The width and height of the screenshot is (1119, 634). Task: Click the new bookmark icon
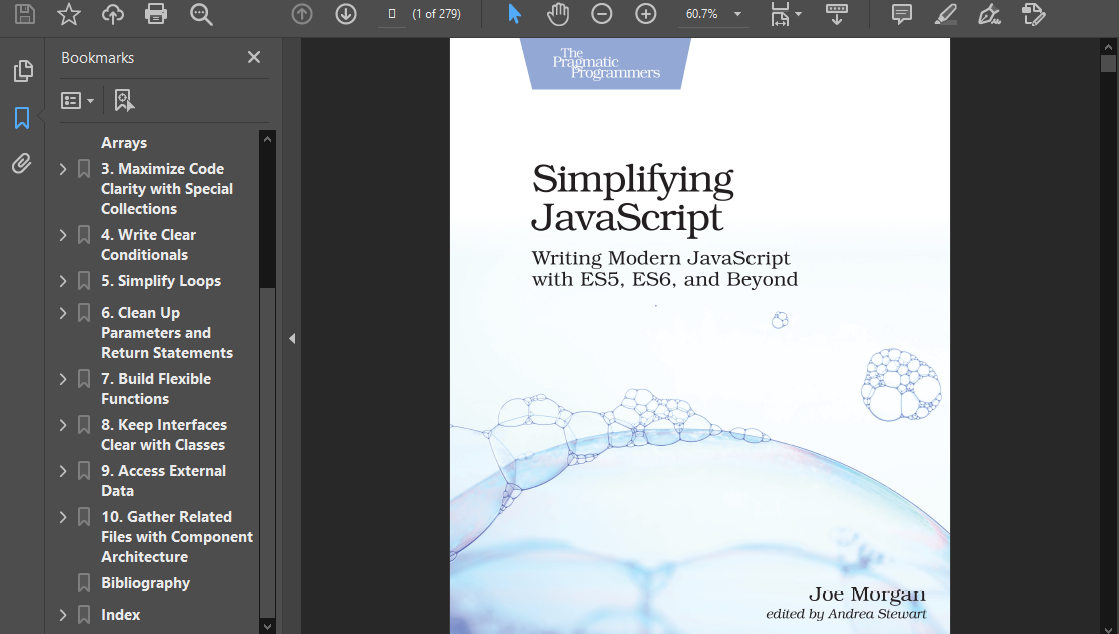click(124, 101)
